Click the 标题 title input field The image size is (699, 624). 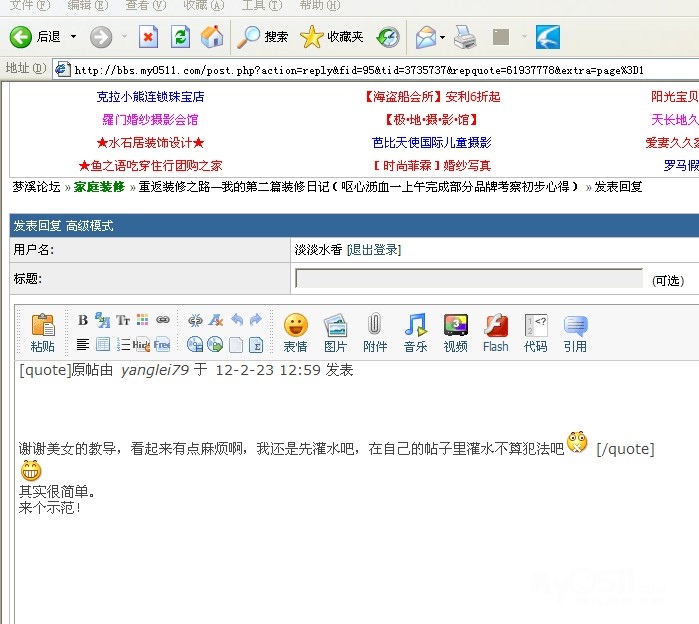click(469, 279)
